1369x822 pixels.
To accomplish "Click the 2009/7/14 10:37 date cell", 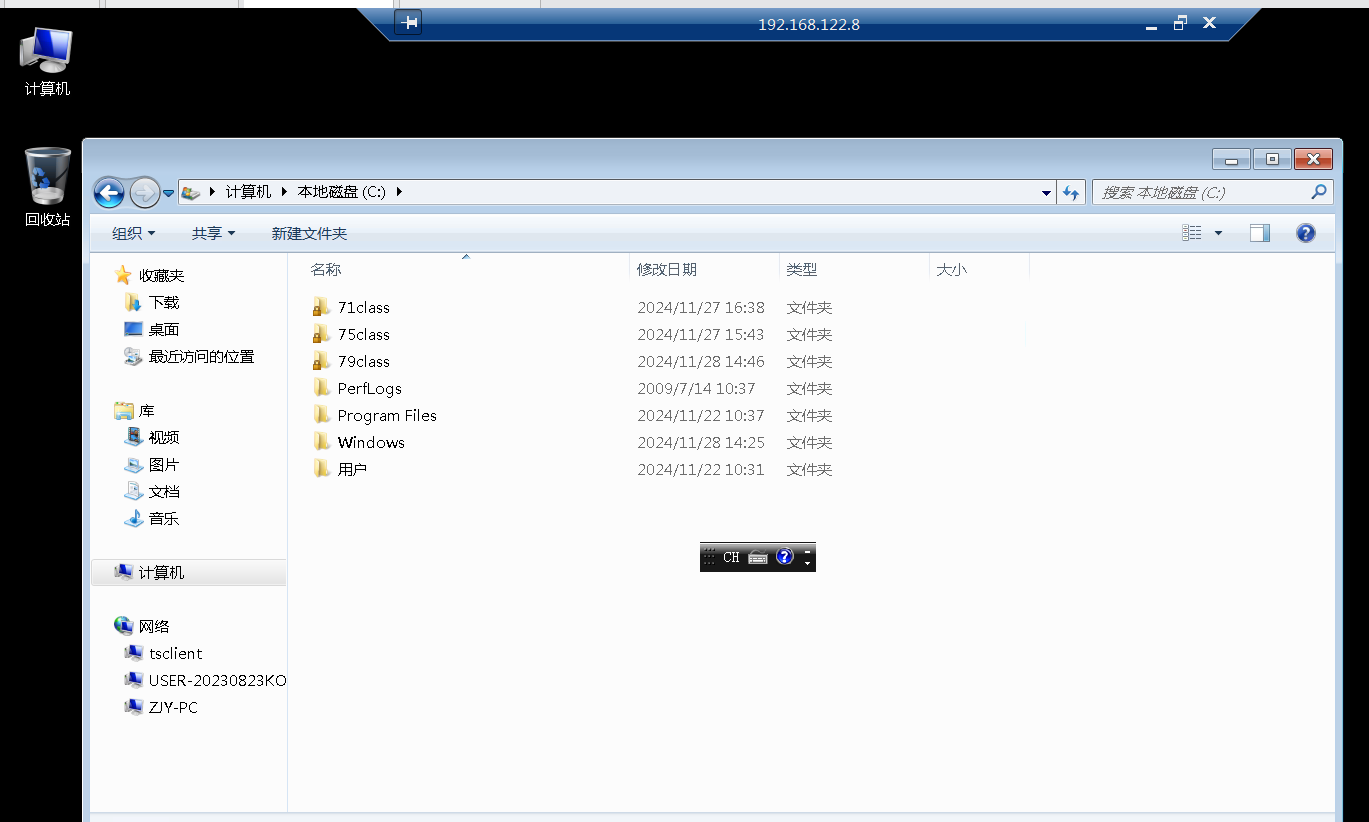I will coord(697,388).
